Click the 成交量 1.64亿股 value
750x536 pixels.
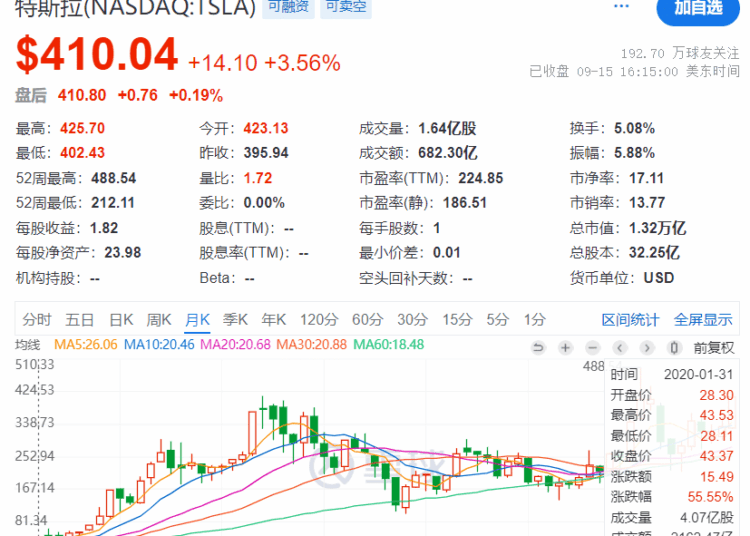tap(447, 128)
